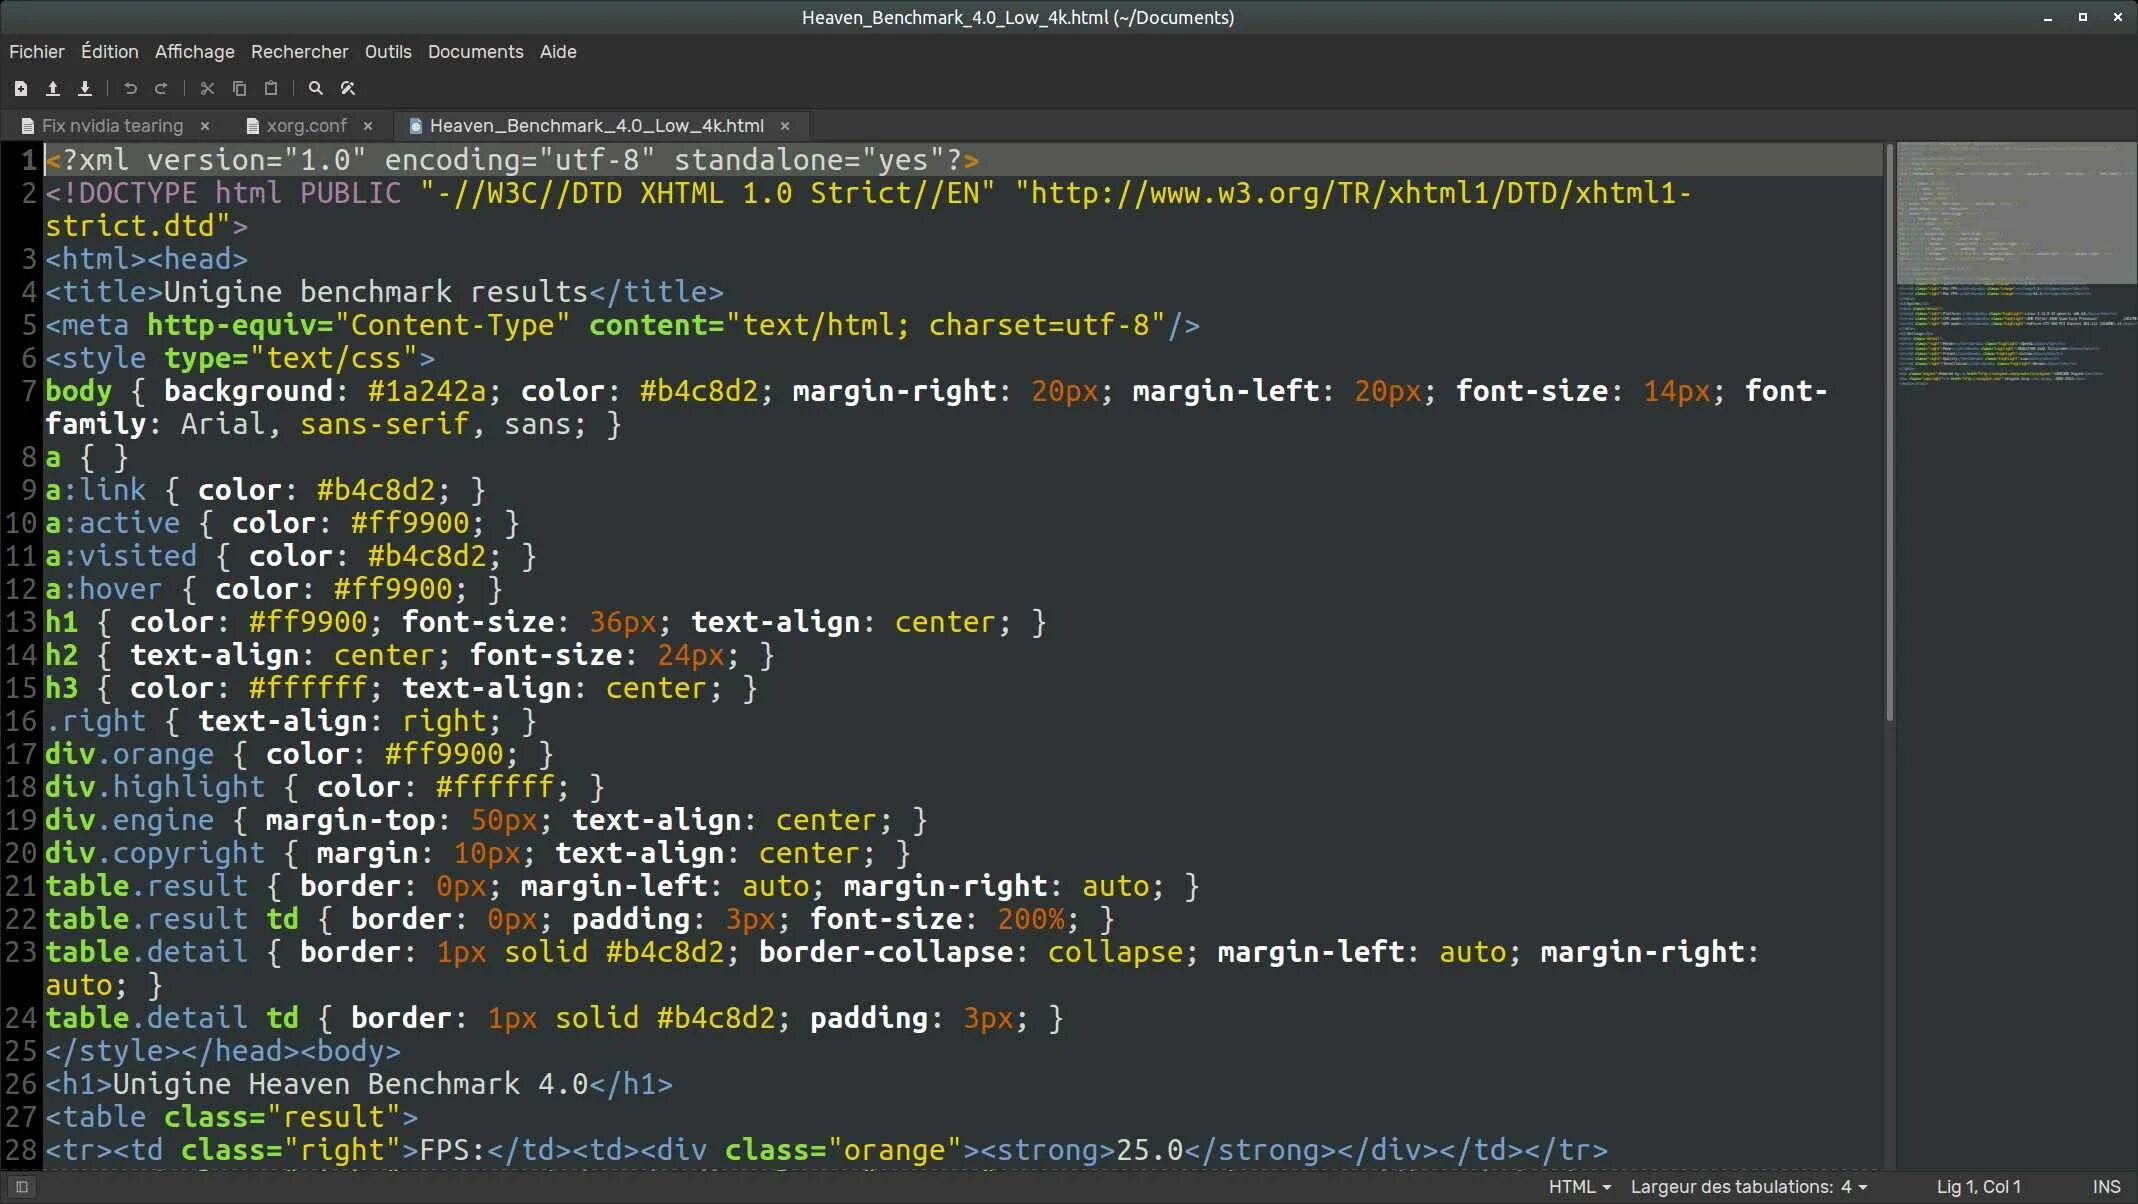2138x1204 pixels.
Task: Open the Outils menu
Action: [387, 52]
